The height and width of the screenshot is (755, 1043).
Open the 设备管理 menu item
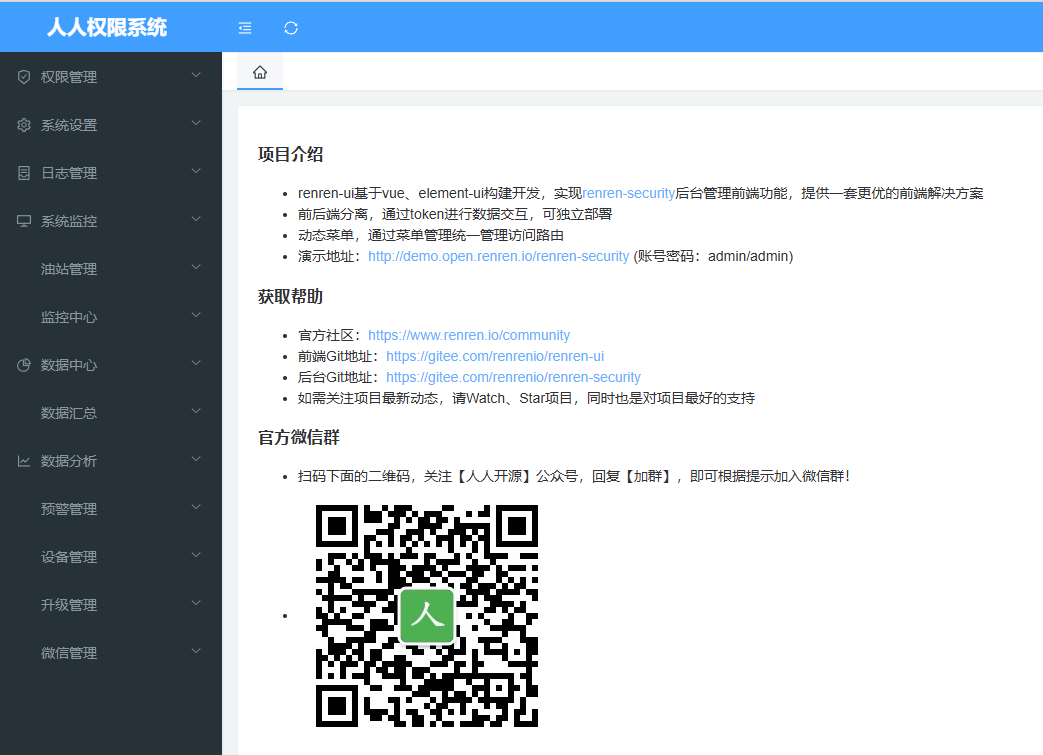tap(110, 557)
